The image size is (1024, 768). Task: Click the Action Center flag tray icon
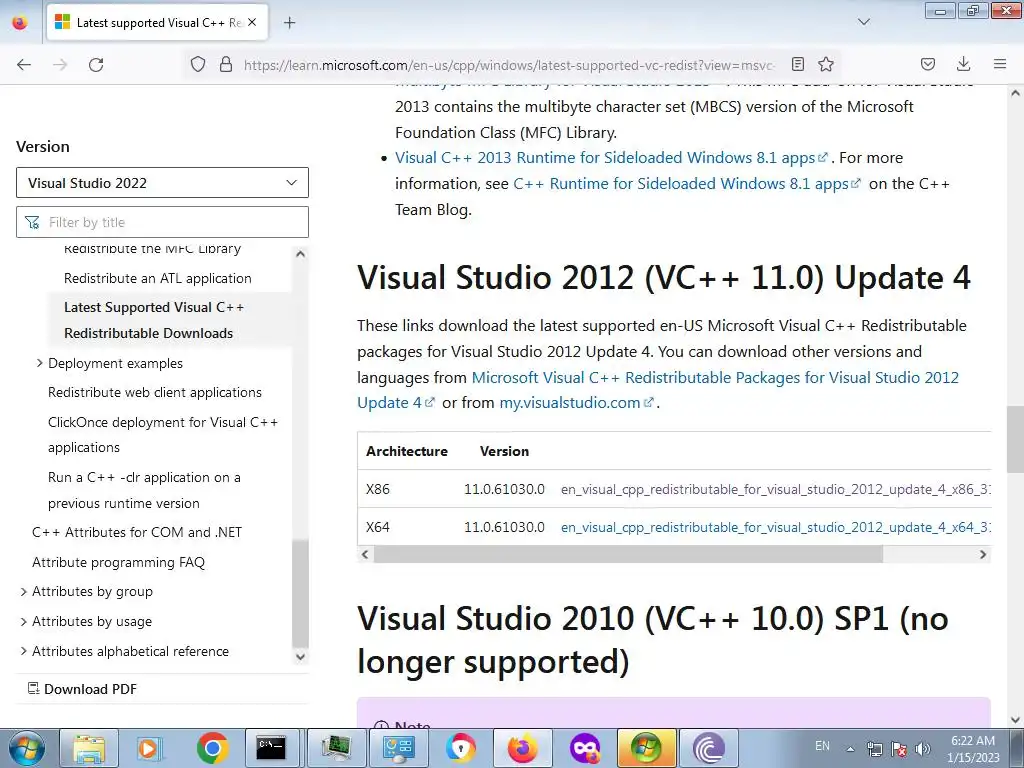tap(899, 748)
